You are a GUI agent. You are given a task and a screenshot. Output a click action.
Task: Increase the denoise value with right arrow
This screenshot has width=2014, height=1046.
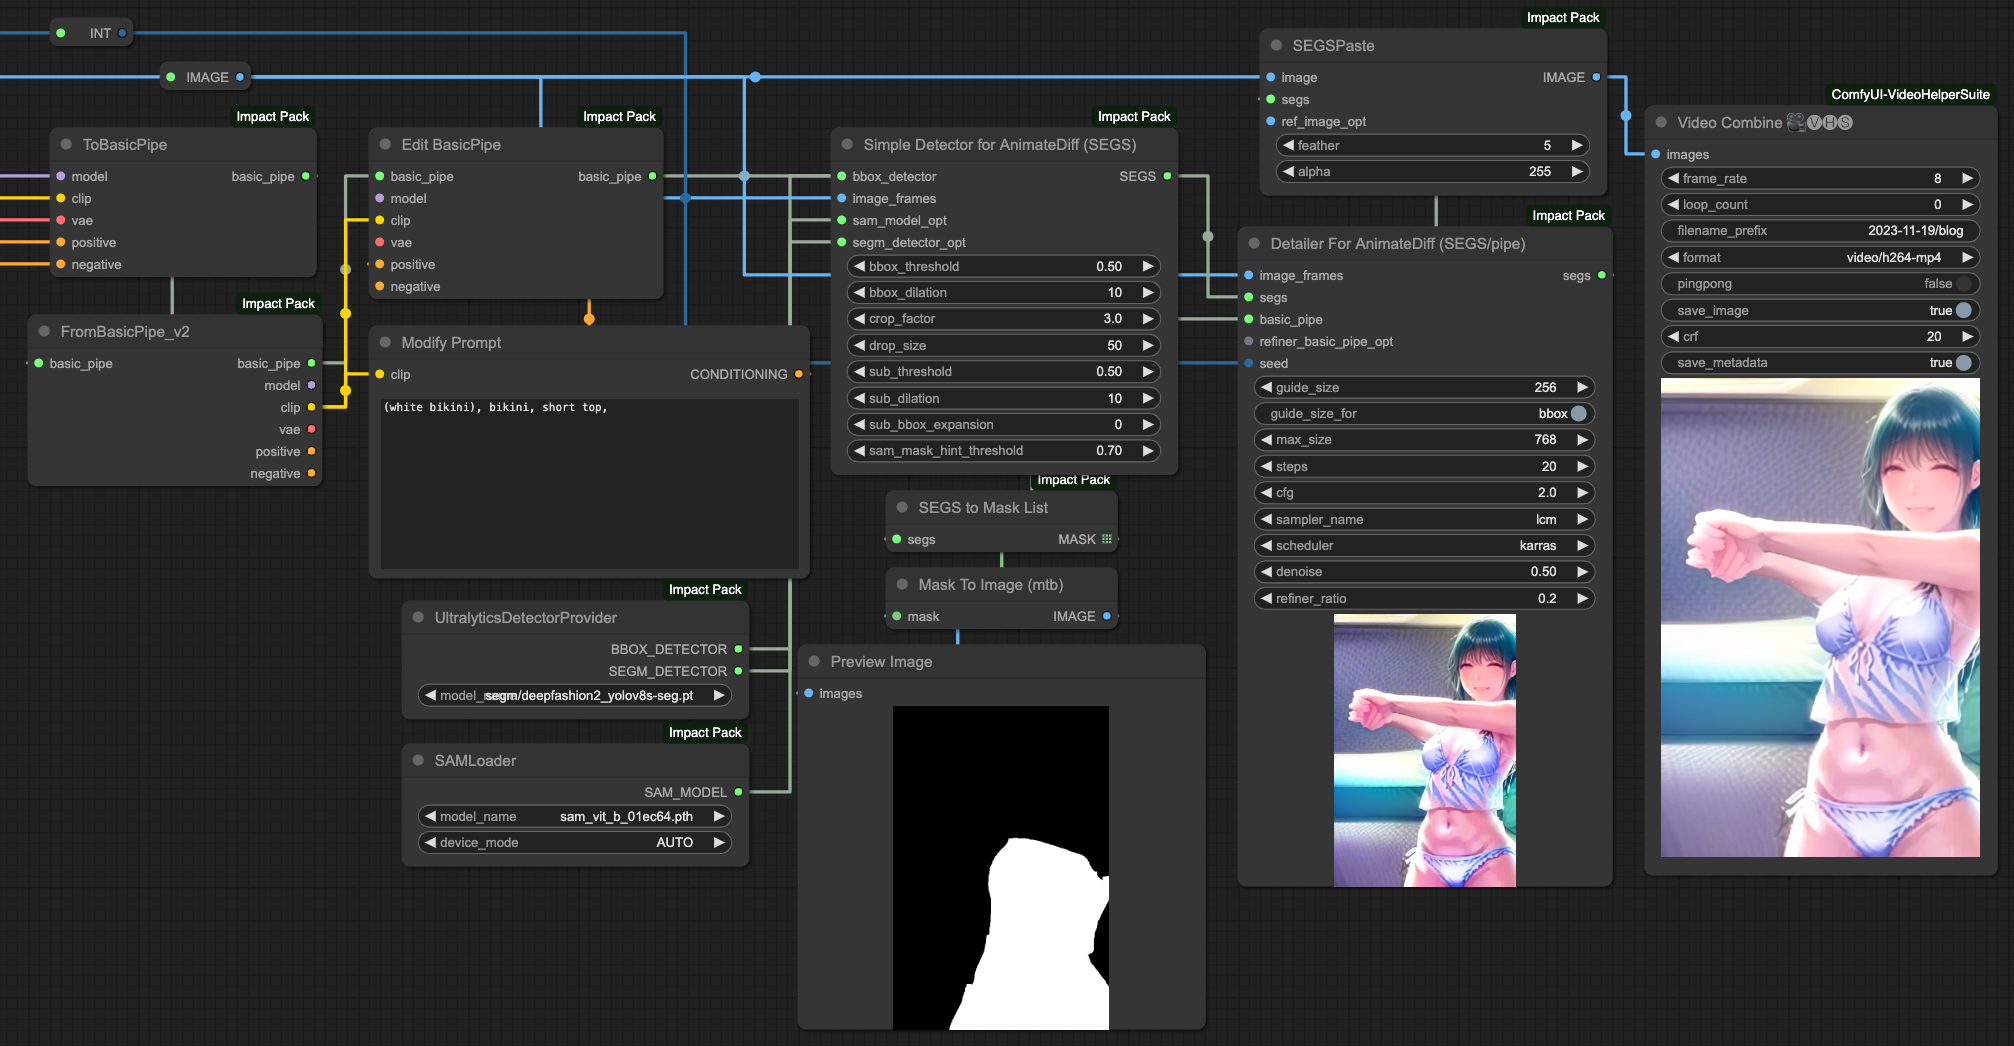(x=1582, y=572)
